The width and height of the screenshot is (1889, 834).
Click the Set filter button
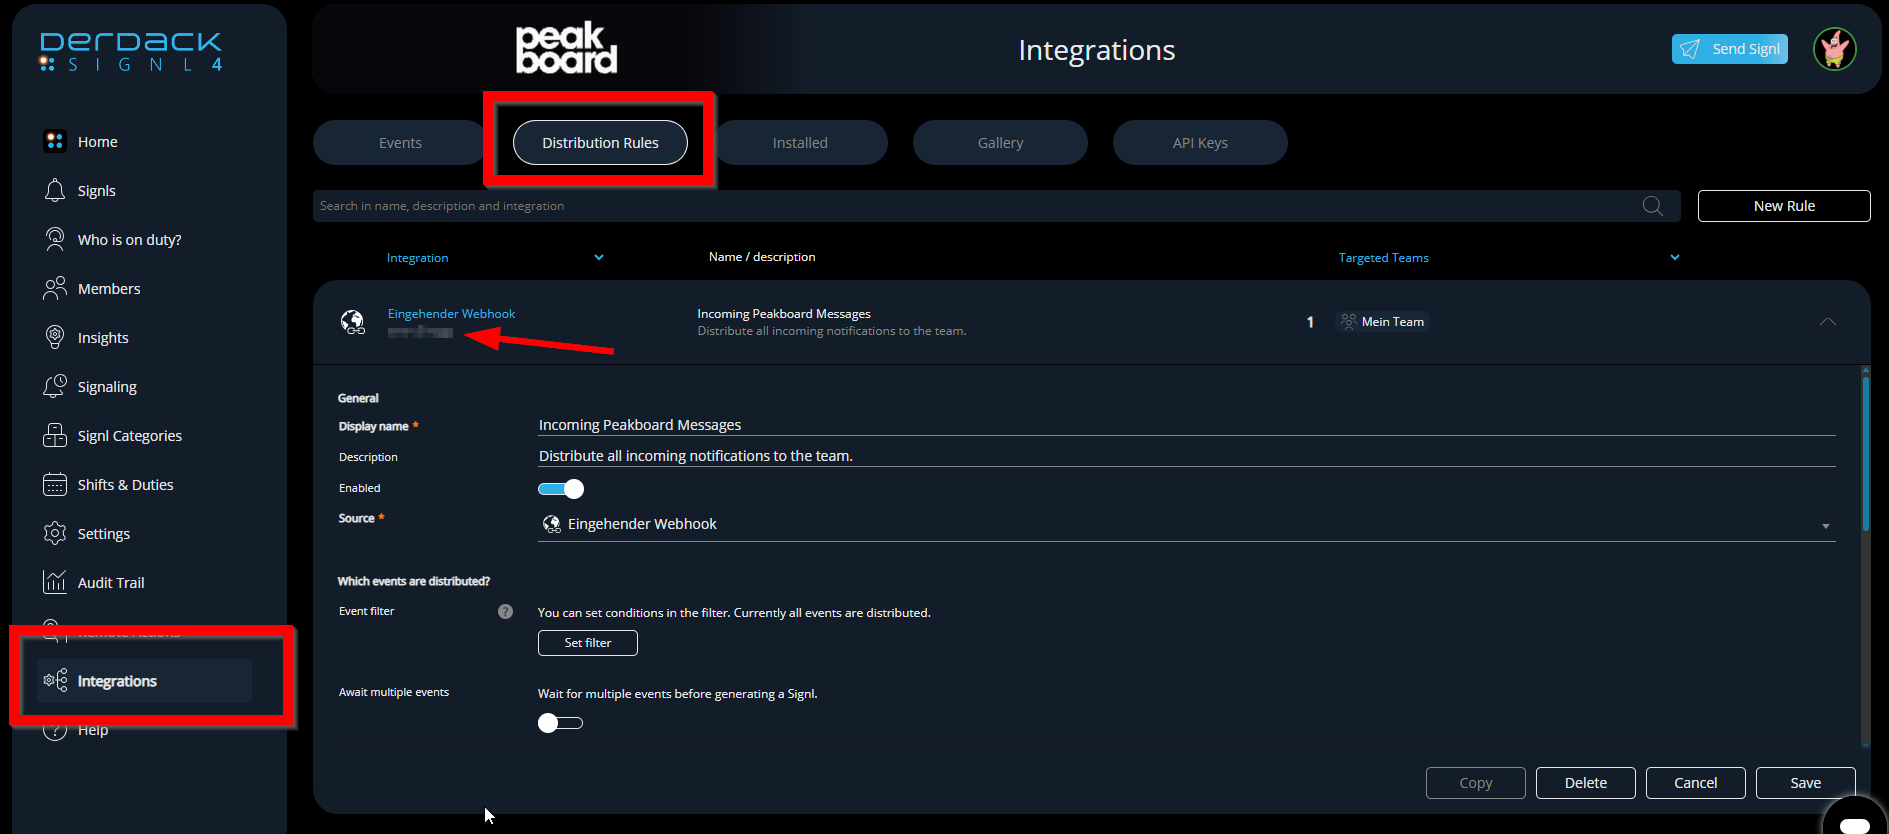(x=588, y=643)
